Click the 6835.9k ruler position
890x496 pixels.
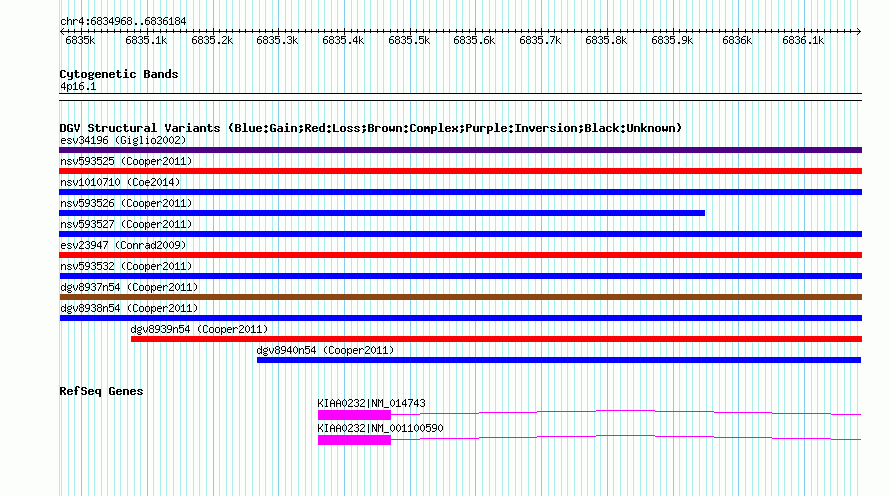click(x=672, y=40)
